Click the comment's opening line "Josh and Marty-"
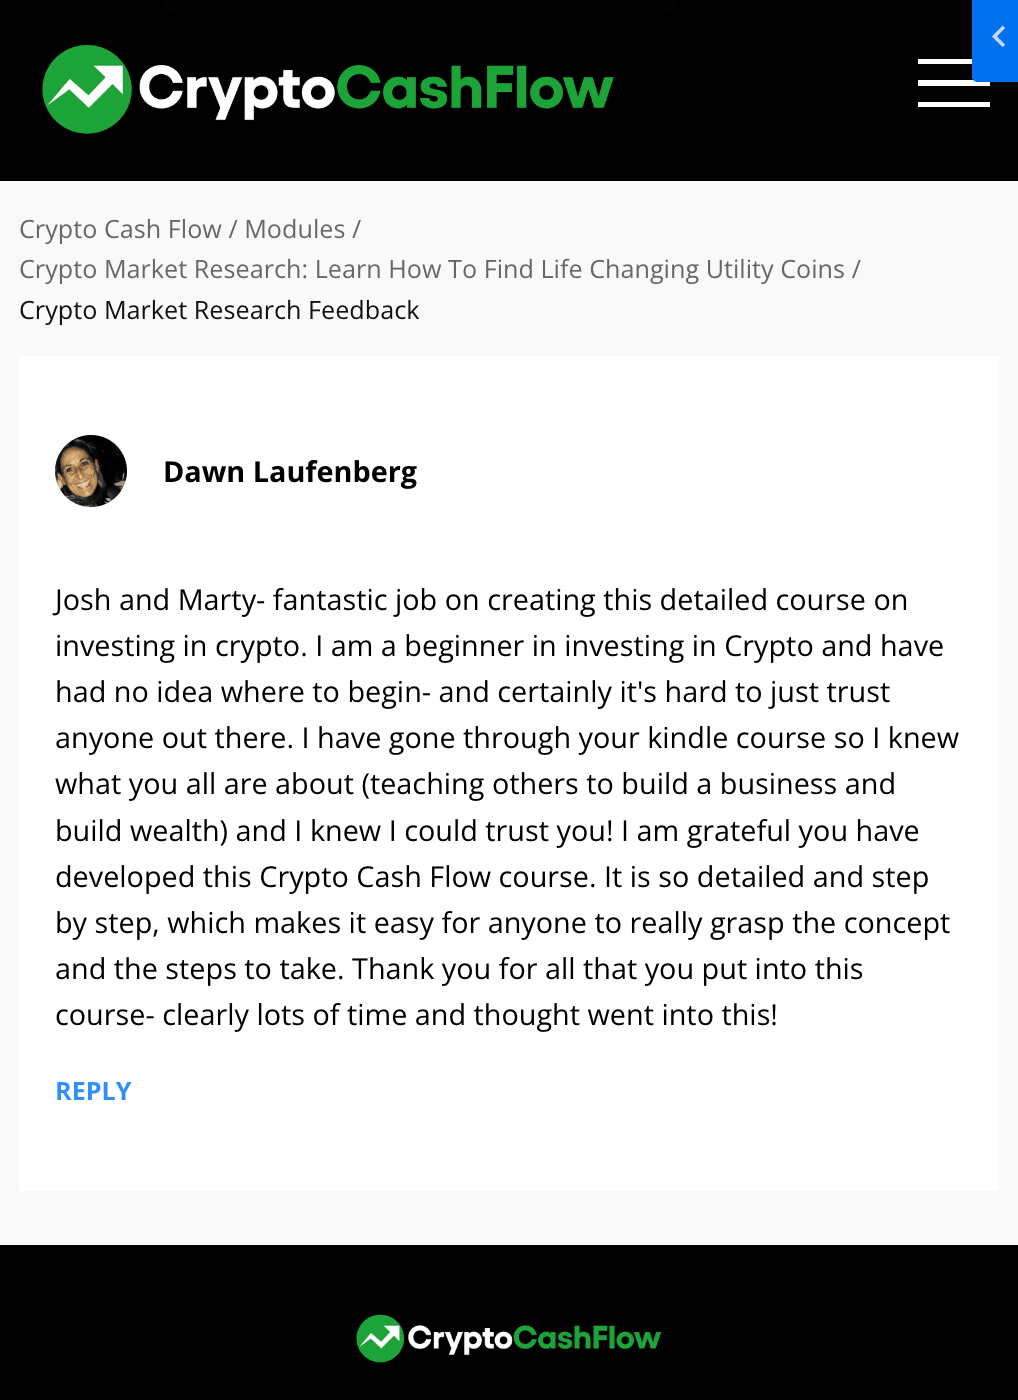Viewport: 1018px width, 1400px height. click(x=160, y=600)
